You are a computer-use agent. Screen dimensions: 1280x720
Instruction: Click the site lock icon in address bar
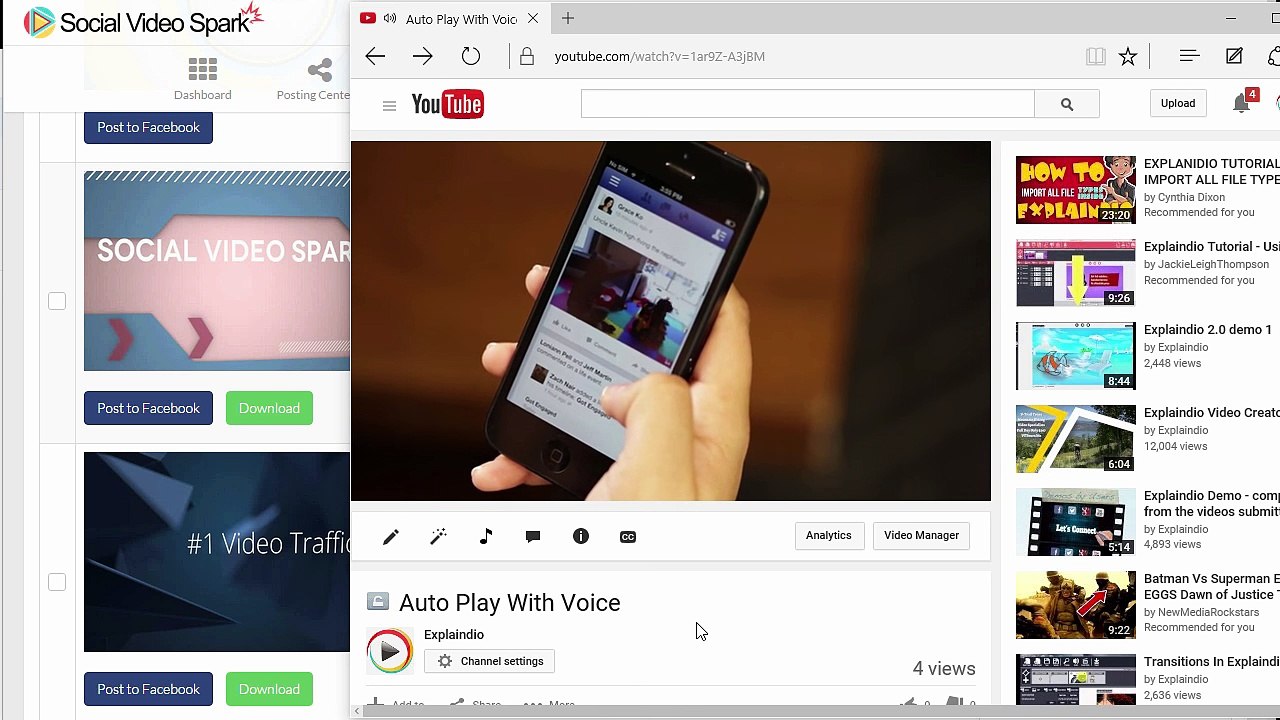click(x=527, y=57)
